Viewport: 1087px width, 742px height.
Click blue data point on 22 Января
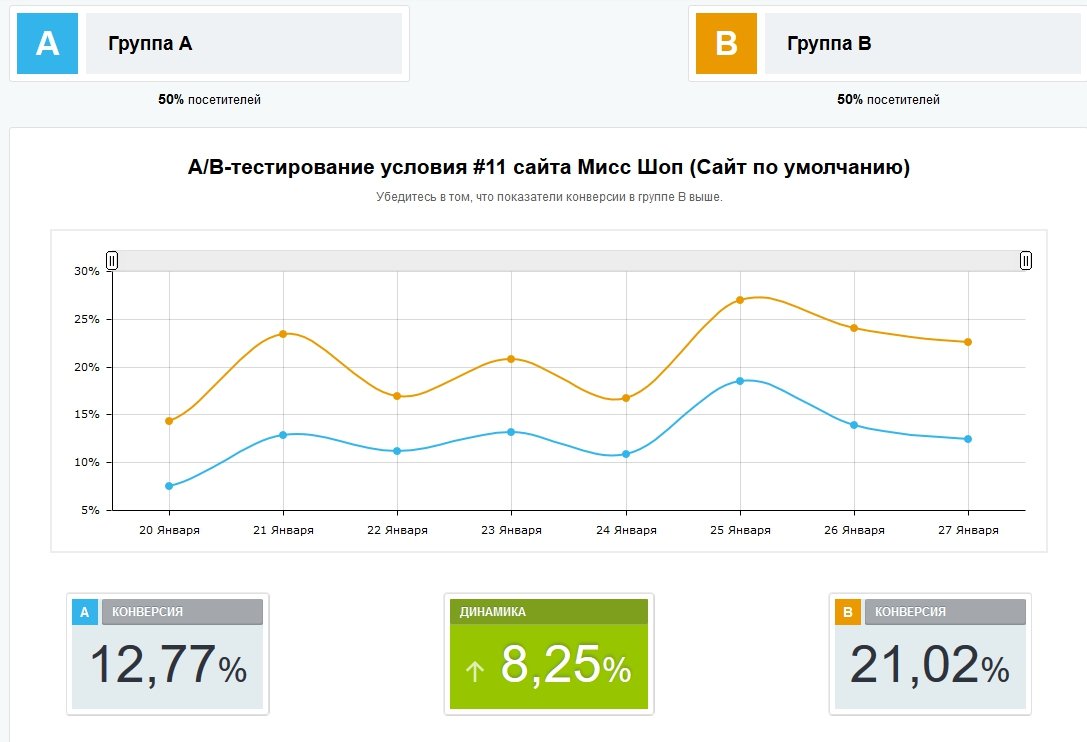pyautogui.click(x=397, y=451)
